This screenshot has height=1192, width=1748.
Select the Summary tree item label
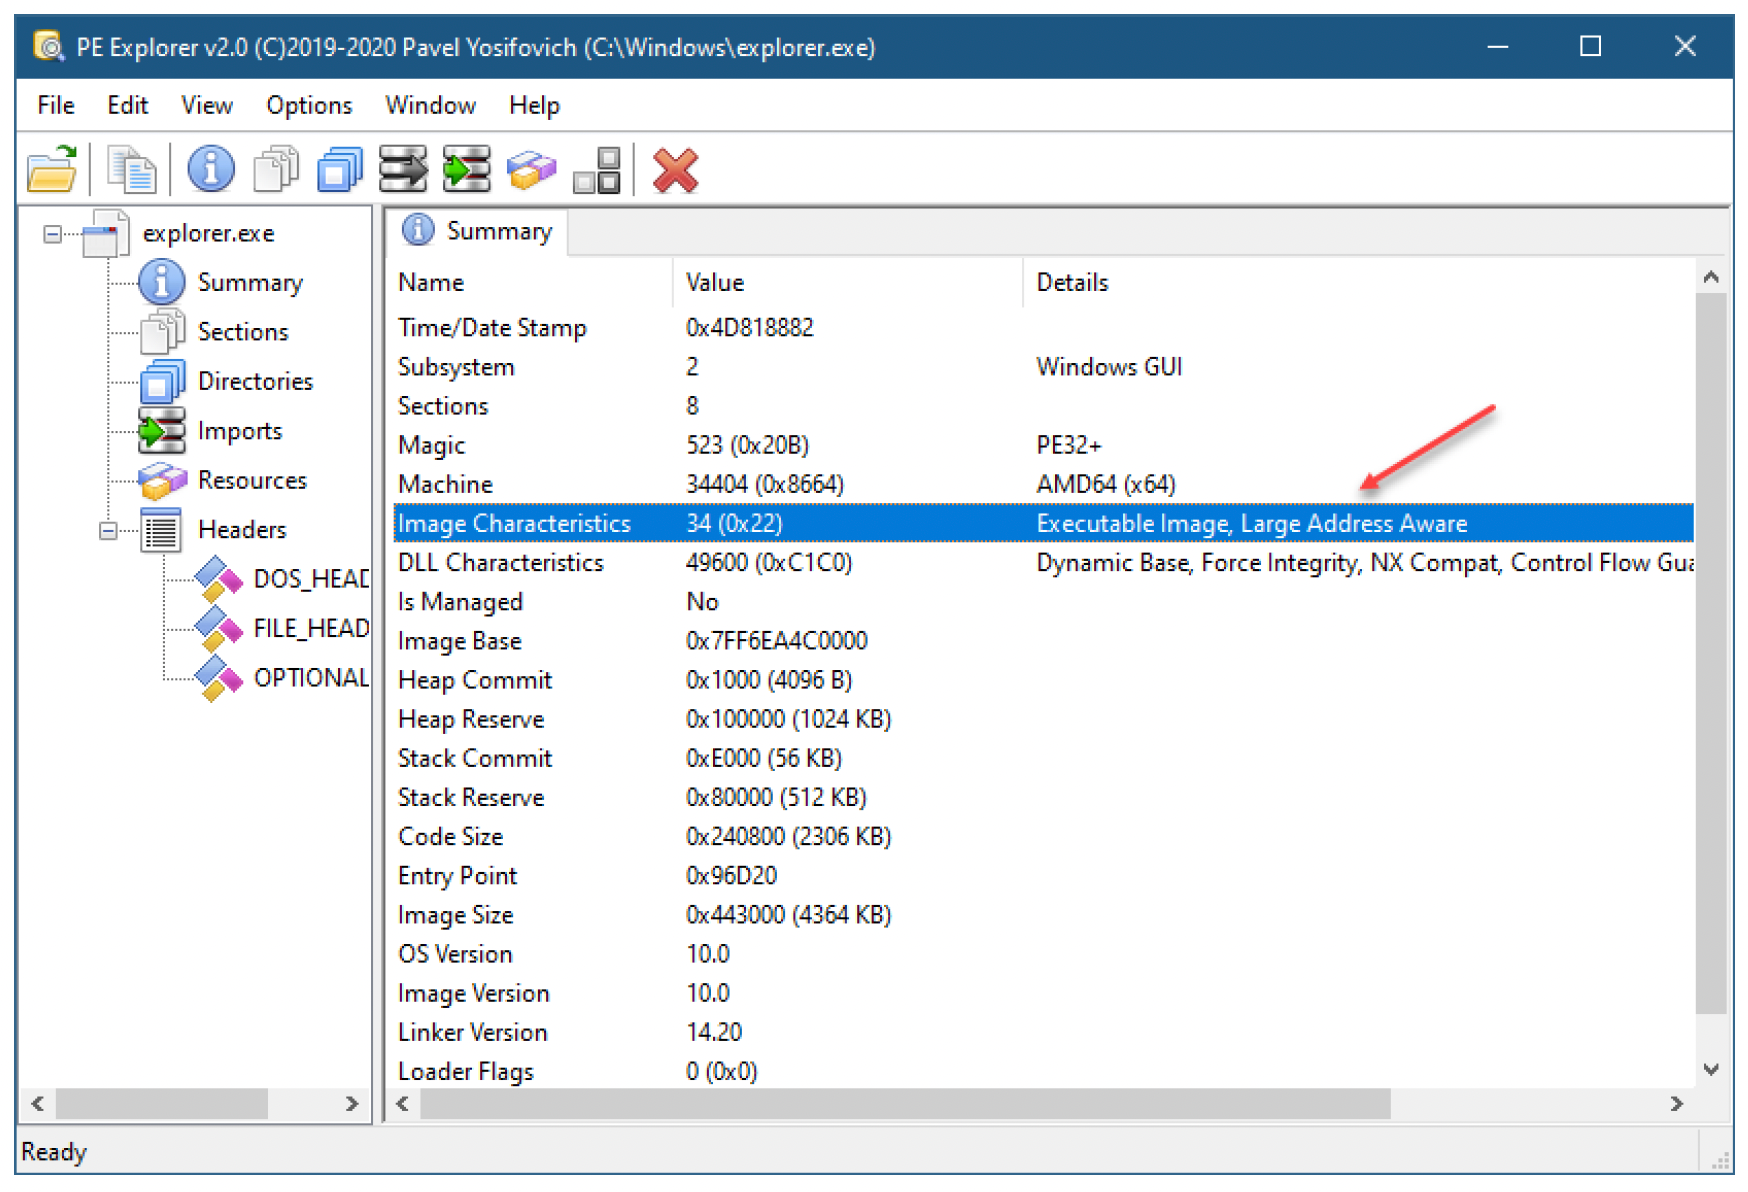(x=250, y=282)
